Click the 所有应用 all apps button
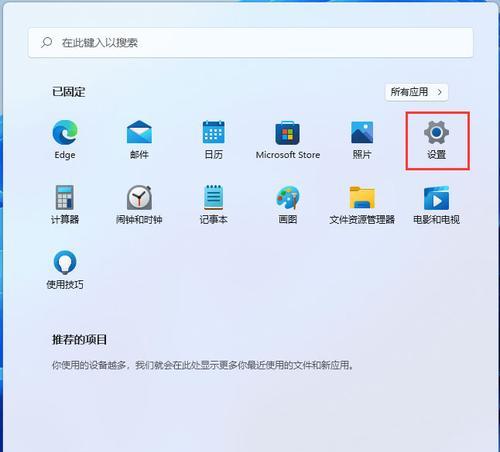Image resolution: width=500 pixels, height=452 pixels. click(x=417, y=92)
